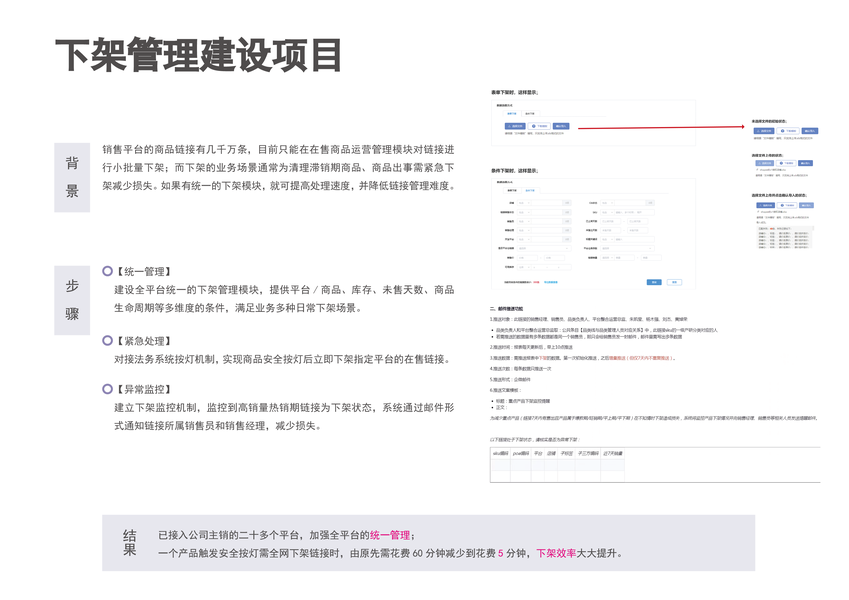Click the 平台 table header cell

538,454
